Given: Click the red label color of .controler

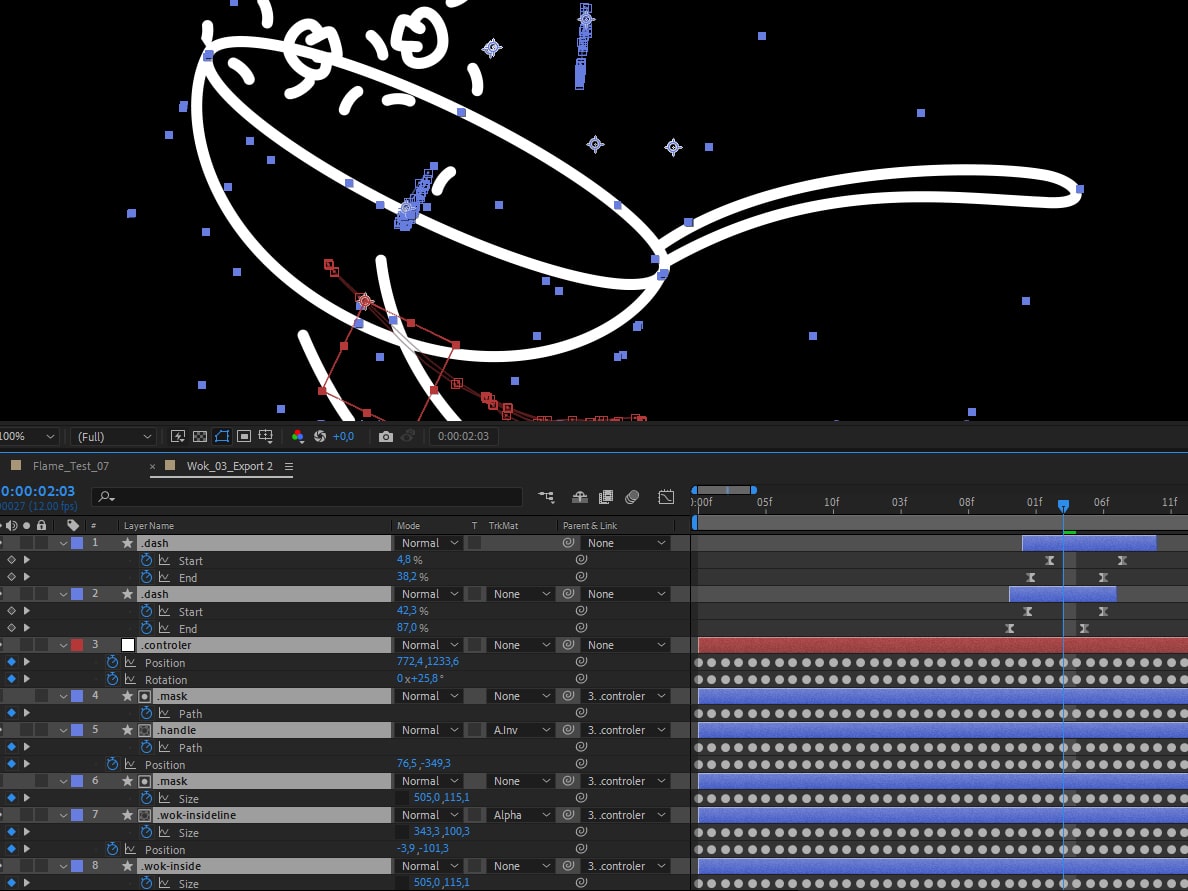Looking at the screenshot, I should point(77,645).
